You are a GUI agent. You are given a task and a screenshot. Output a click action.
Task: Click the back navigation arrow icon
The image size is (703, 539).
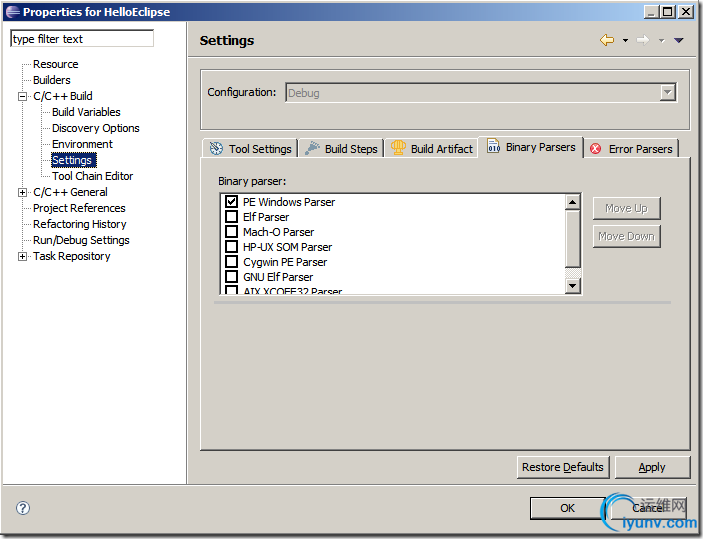(x=606, y=40)
